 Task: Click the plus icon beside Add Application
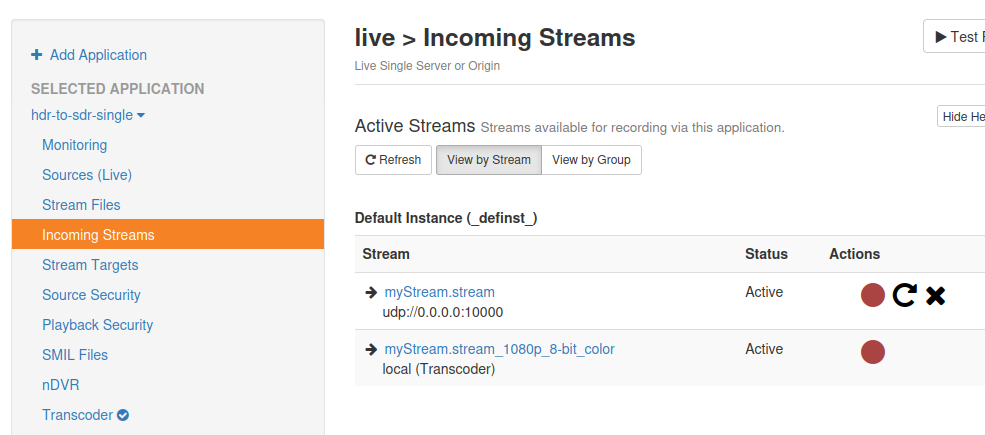[x=37, y=55]
